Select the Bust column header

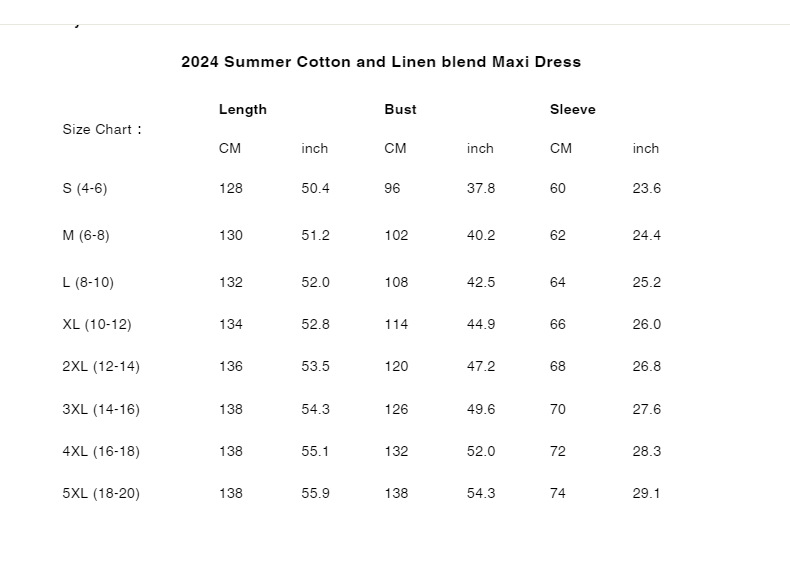tap(400, 109)
